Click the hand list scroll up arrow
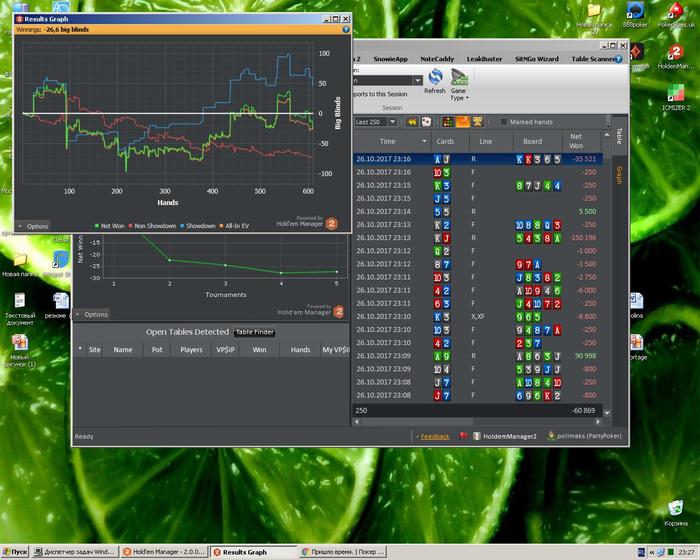Screen dimensions: 700x560 pos(607,135)
